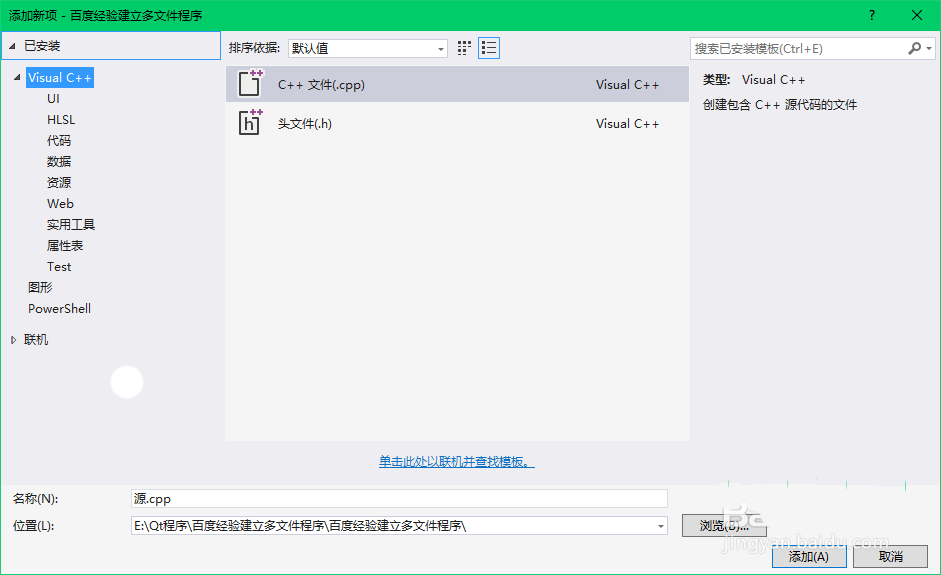Click the 联机 label
Screen dimensions: 941x575
tap(36, 340)
